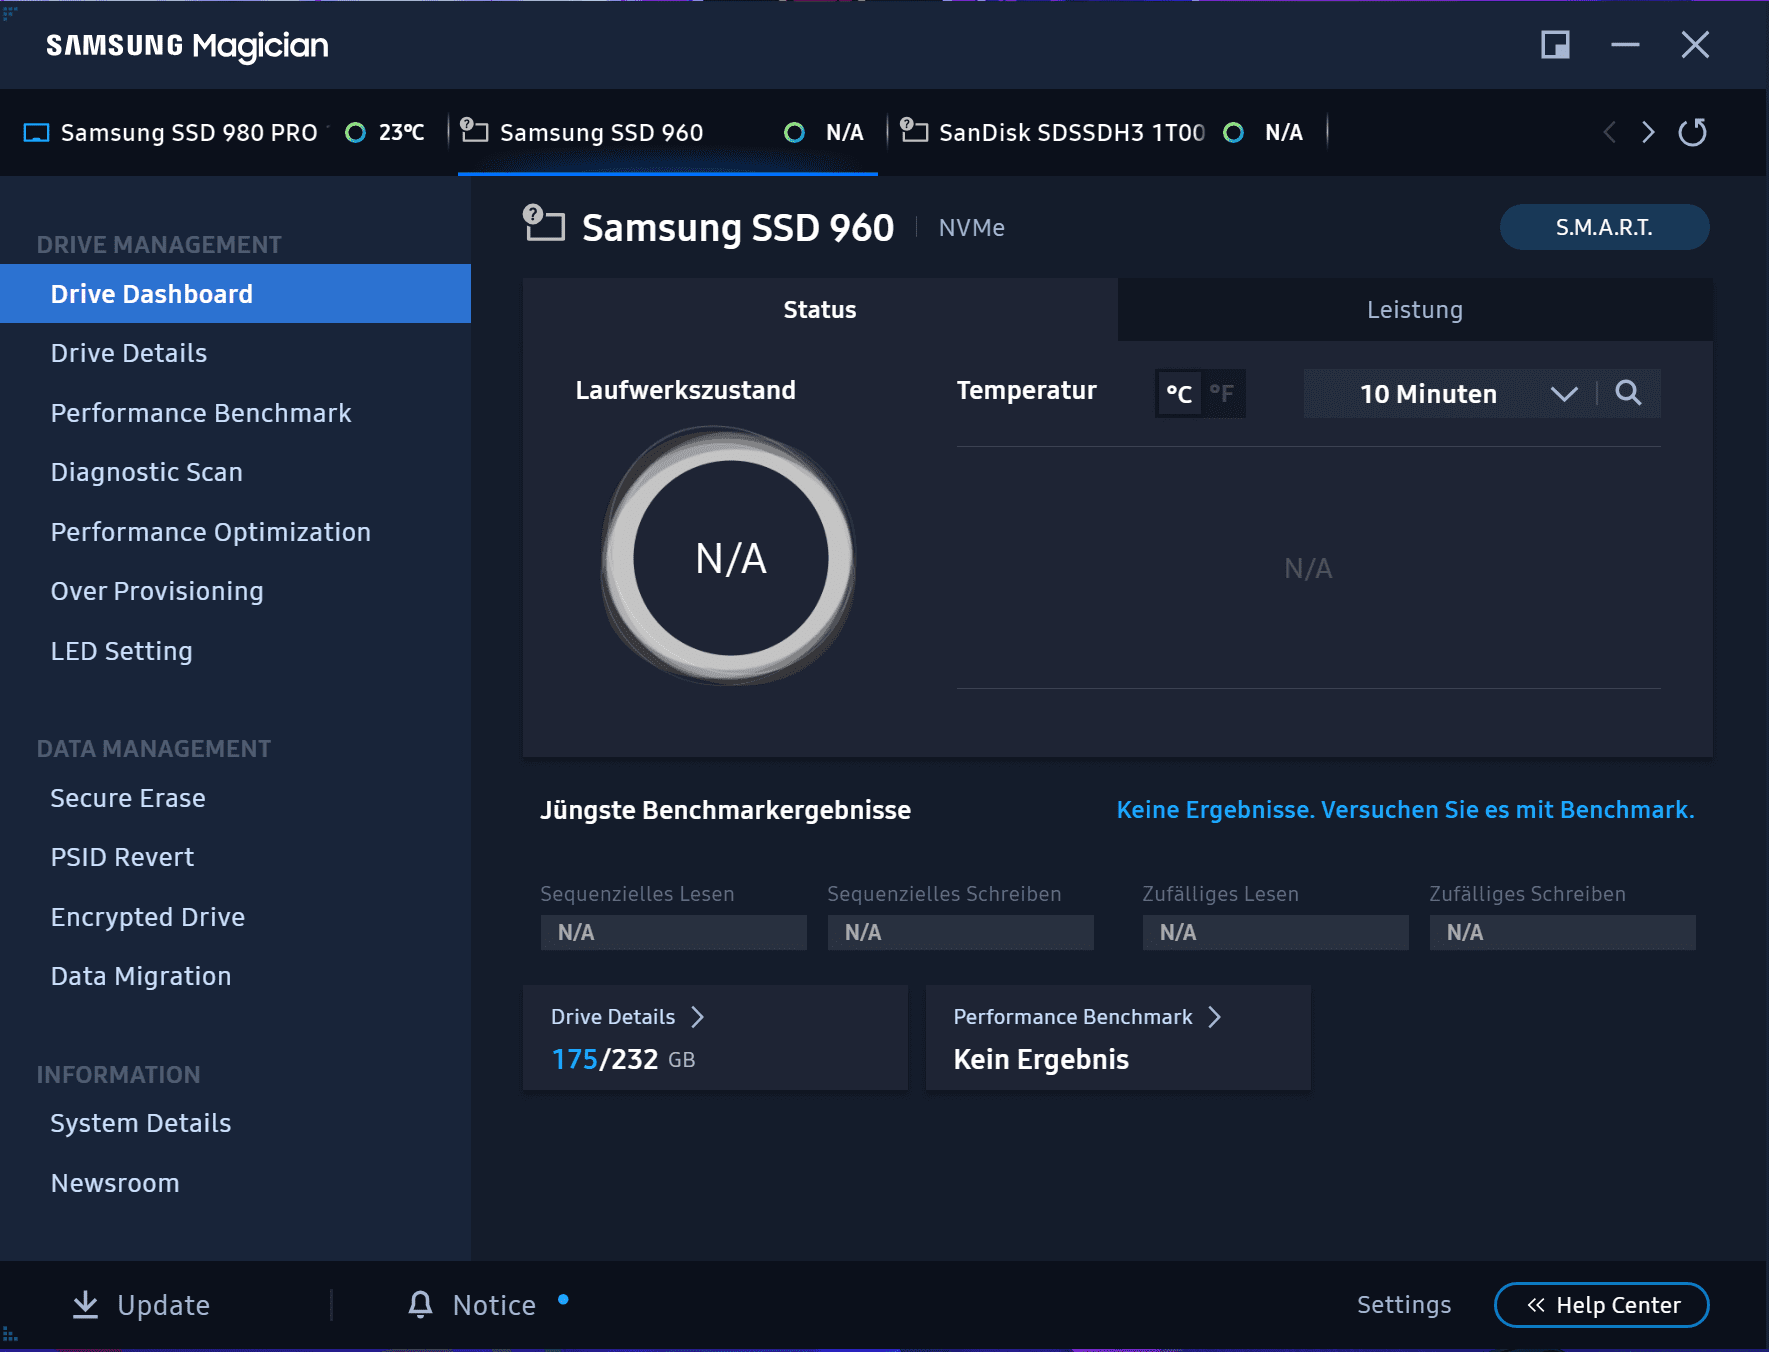Image resolution: width=1769 pixels, height=1352 pixels.
Task: Open Drive Dashboard in sidebar
Action: 235,294
